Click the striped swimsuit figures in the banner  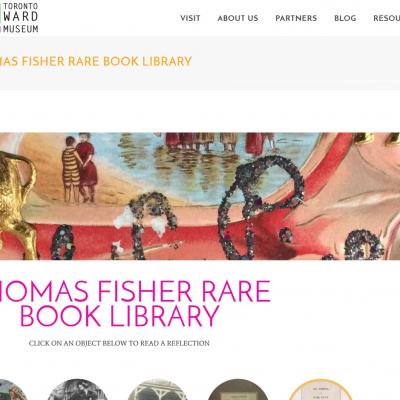pyautogui.click(x=80, y=168)
